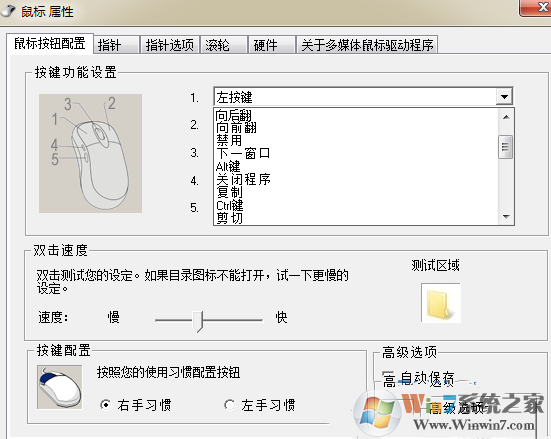
Task: Click the blue-button mouse icon in 按键配置
Action: pos(60,387)
